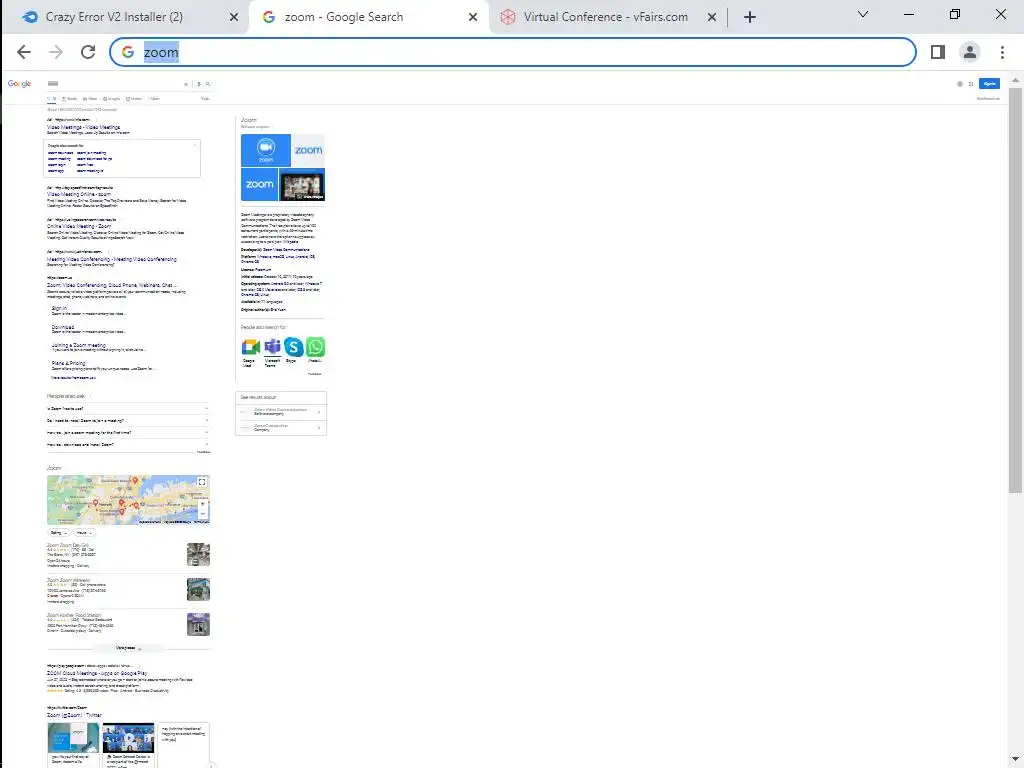The image size is (1024, 768).
Task: Open the Rating filter dropdown
Action: point(58,533)
